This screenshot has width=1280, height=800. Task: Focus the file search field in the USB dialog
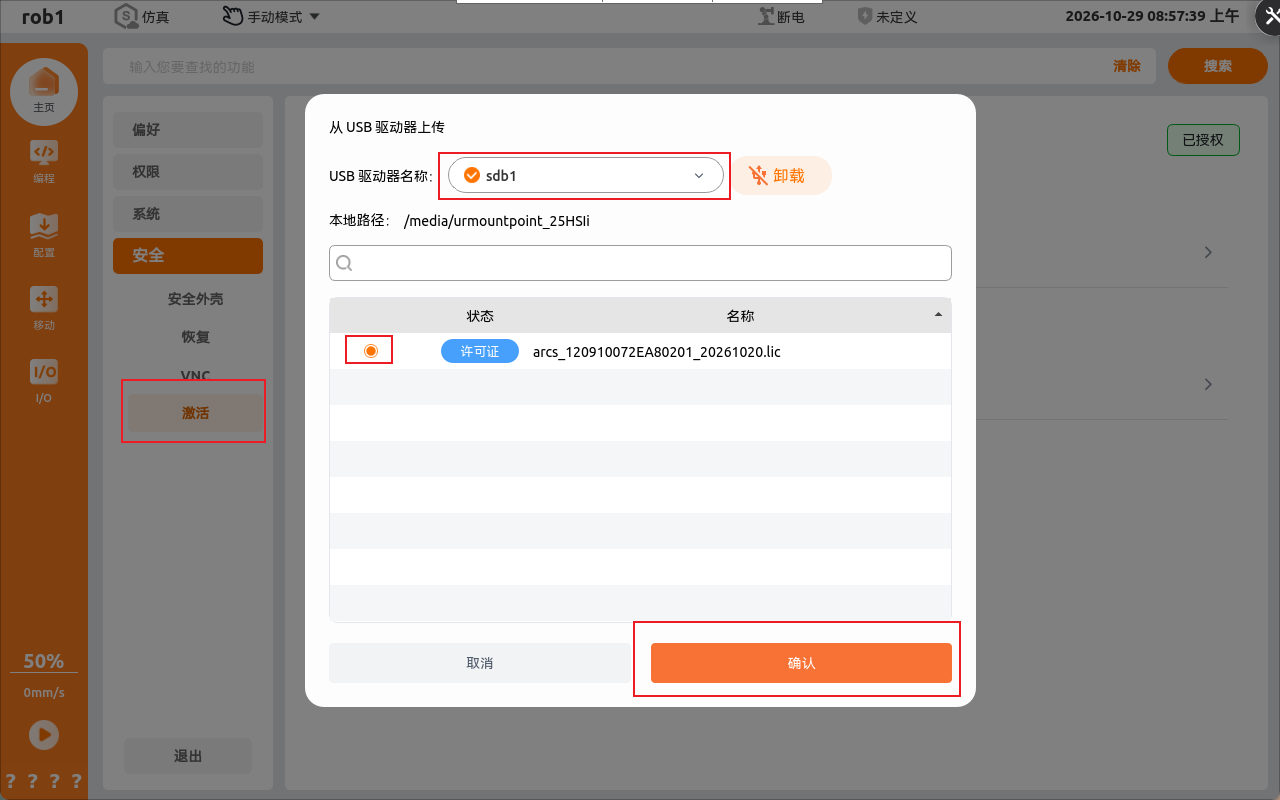[640, 263]
